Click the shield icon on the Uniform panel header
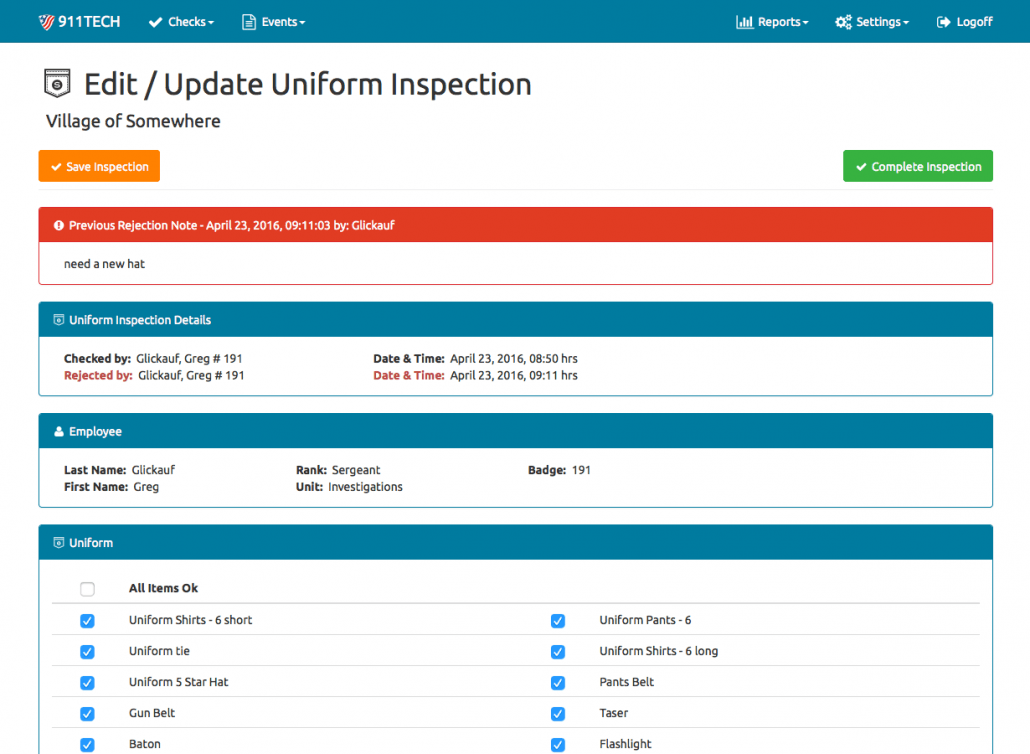This screenshot has width=1030, height=754. 56,542
